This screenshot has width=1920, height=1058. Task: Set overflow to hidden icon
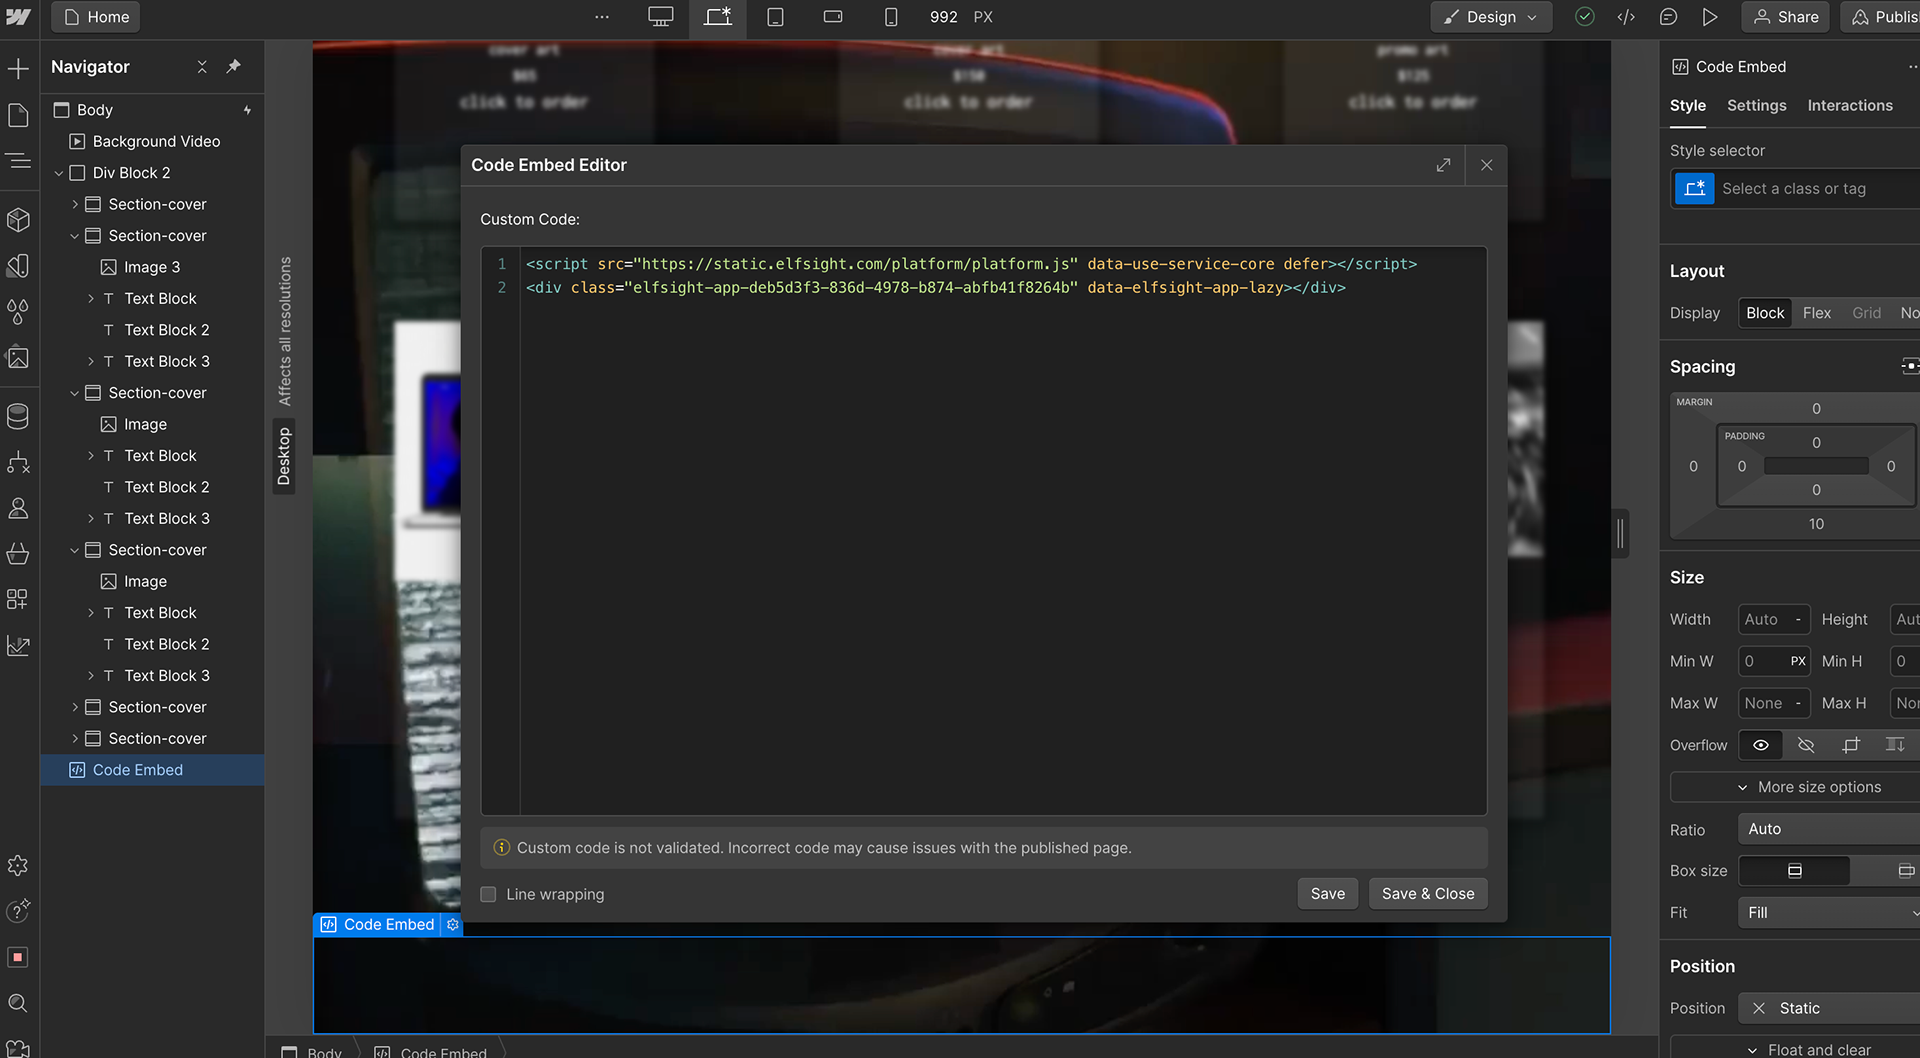(x=1806, y=745)
